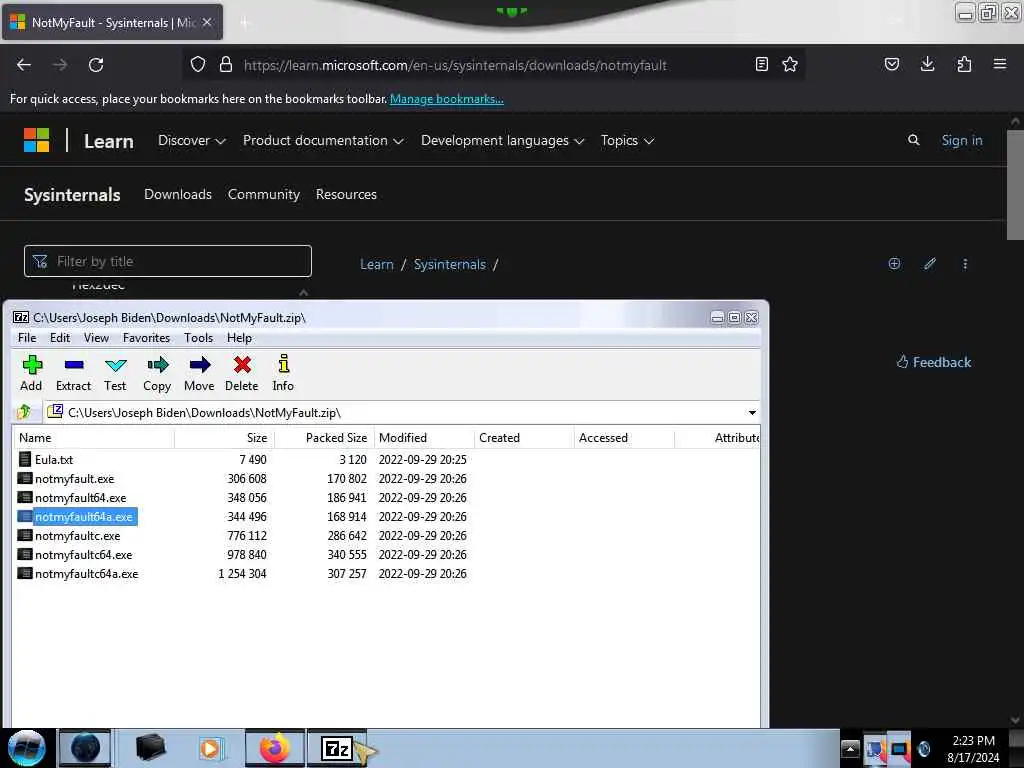The height and width of the screenshot is (768, 1024).
Task: Go up one folder level in 7-Zip
Action: [x=25, y=412]
